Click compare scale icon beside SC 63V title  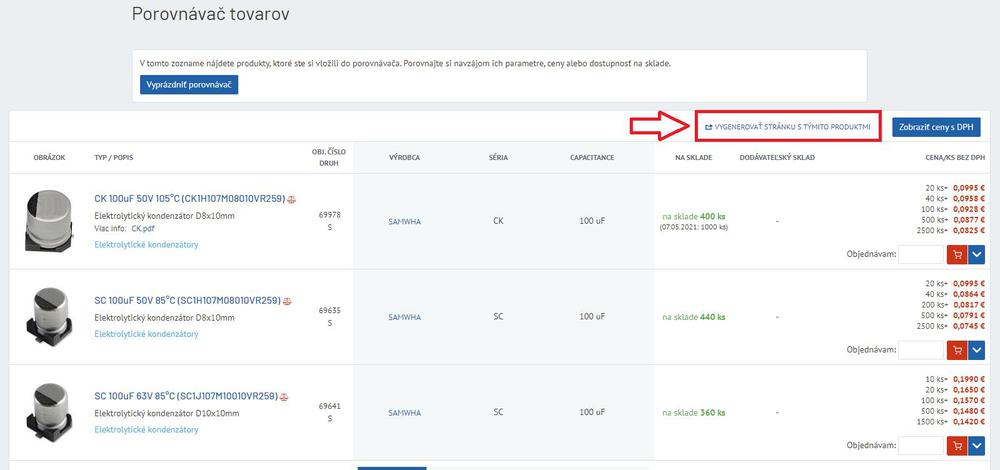click(284, 397)
